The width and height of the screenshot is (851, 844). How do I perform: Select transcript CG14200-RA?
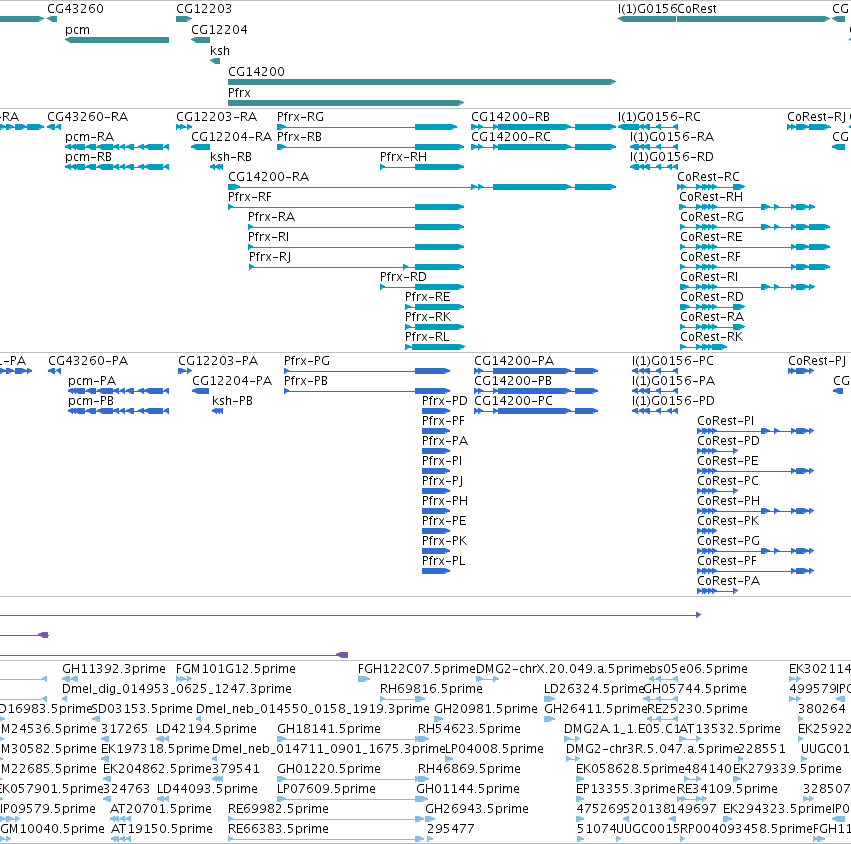coord(422,187)
